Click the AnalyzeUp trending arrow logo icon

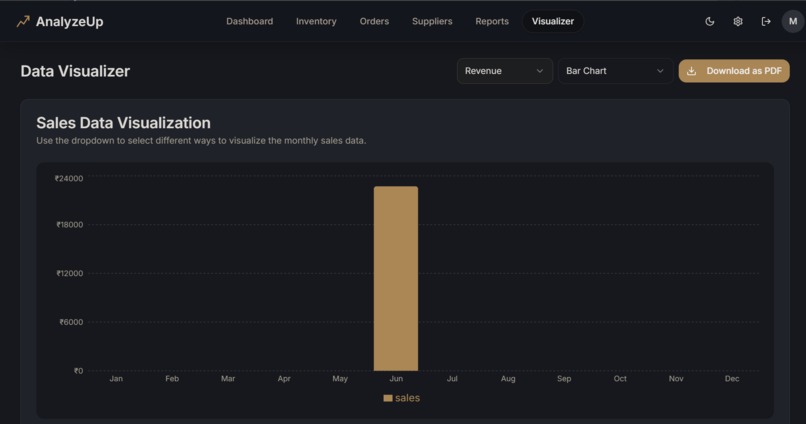tap(23, 22)
